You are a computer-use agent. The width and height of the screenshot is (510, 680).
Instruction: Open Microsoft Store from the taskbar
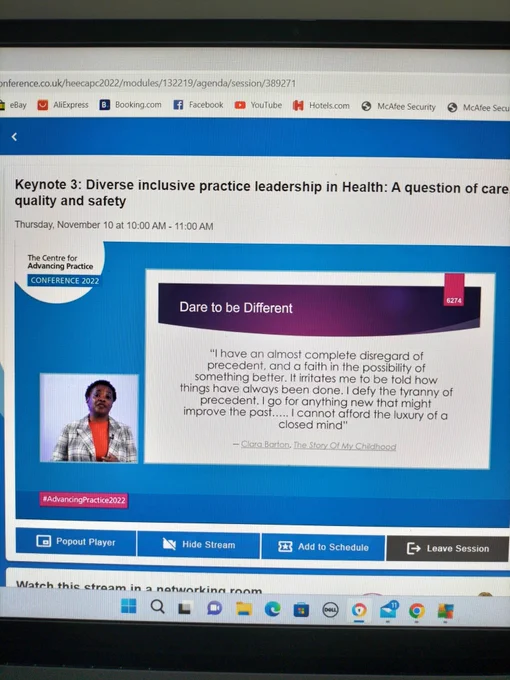(x=301, y=610)
